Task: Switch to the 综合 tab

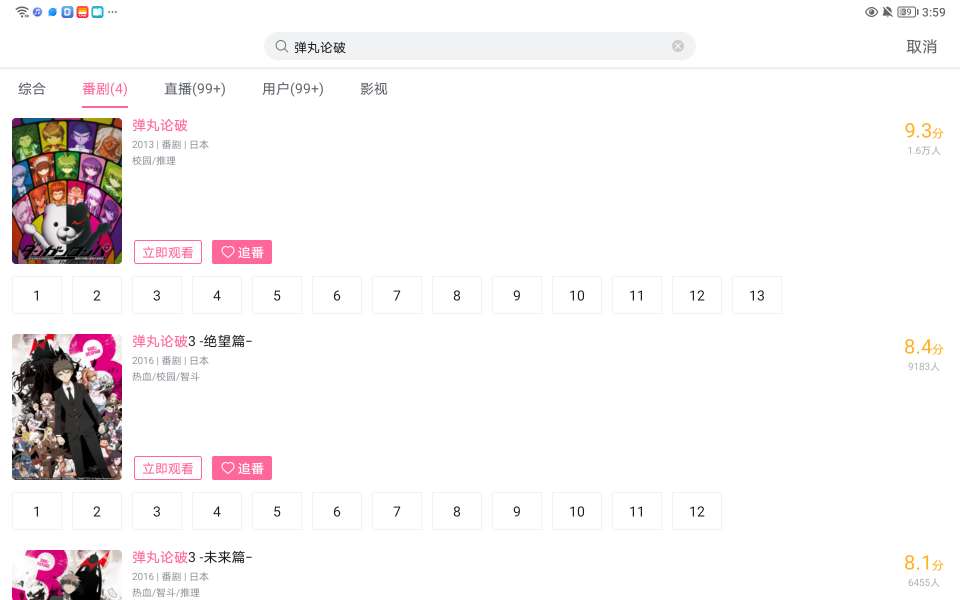Action: [x=32, y=89]
